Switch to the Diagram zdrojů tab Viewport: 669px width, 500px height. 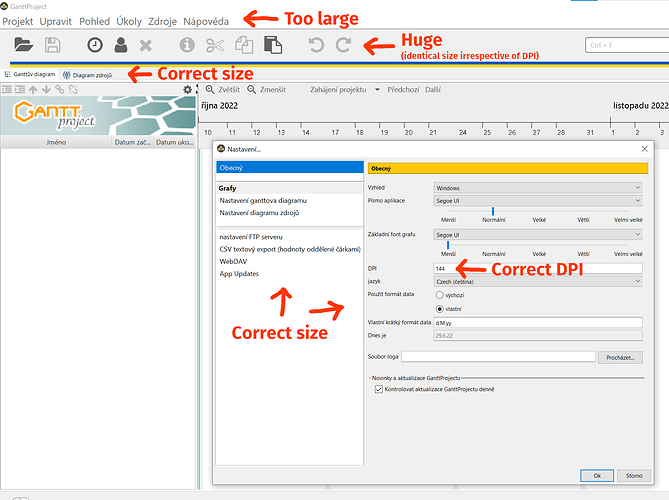point(87,75)
